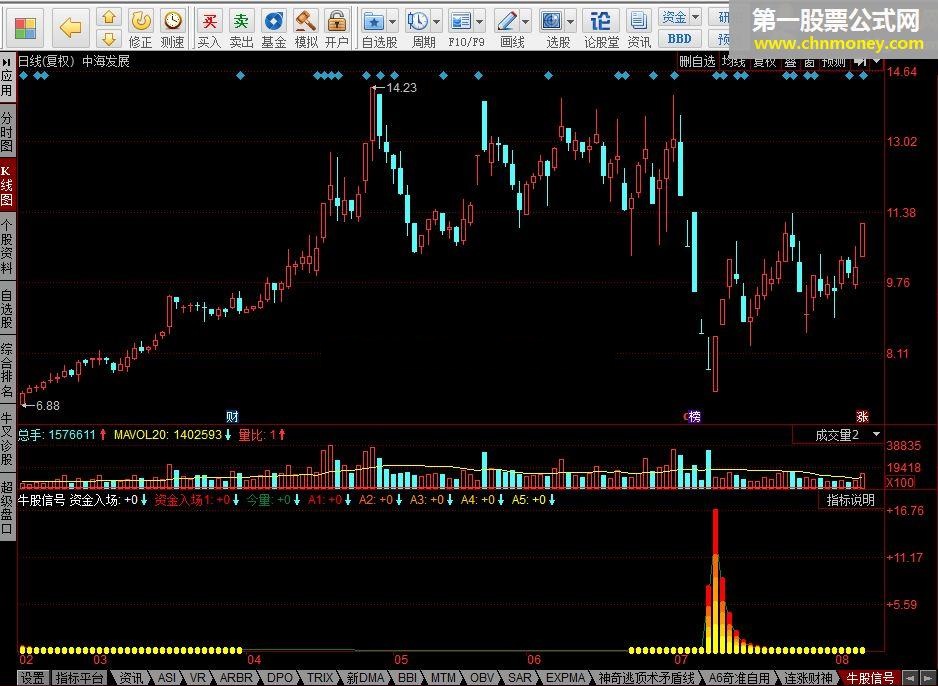Open the 个股资料 sidebar tab
The height and width of the screenshot is (686, 938).
[x=7, y=246]
